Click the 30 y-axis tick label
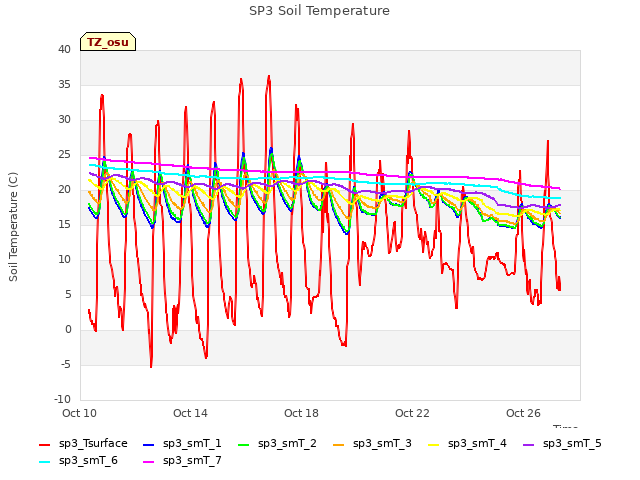640x480 pixels. (64, 120)
